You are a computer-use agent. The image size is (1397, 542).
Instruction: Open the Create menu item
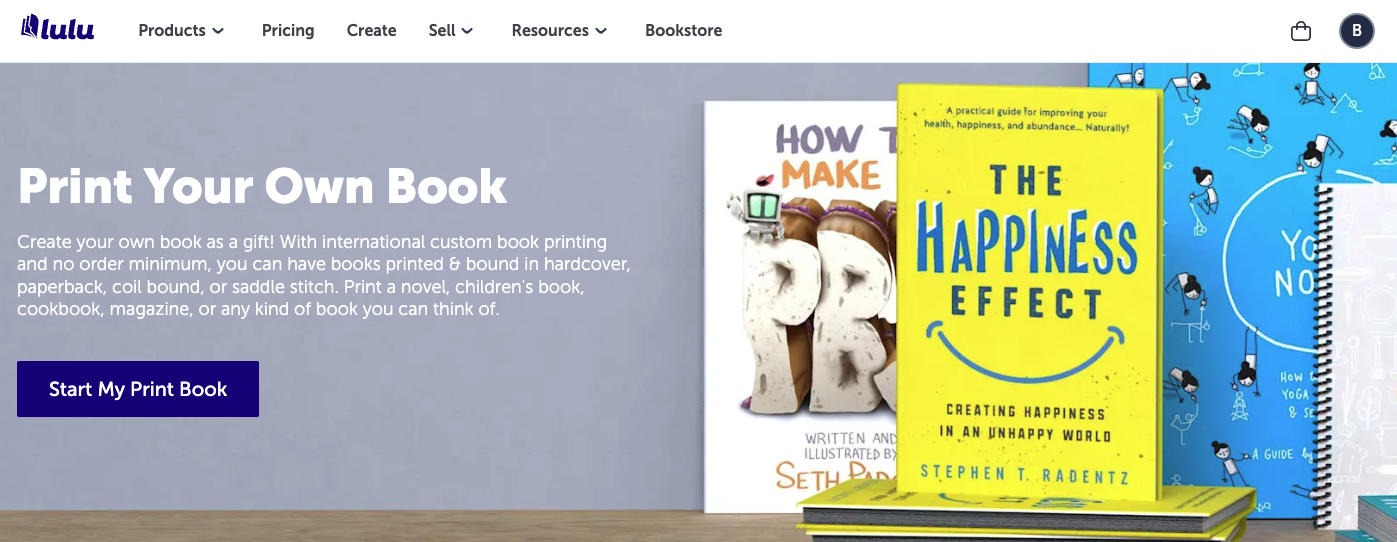[x=371, y=30]
